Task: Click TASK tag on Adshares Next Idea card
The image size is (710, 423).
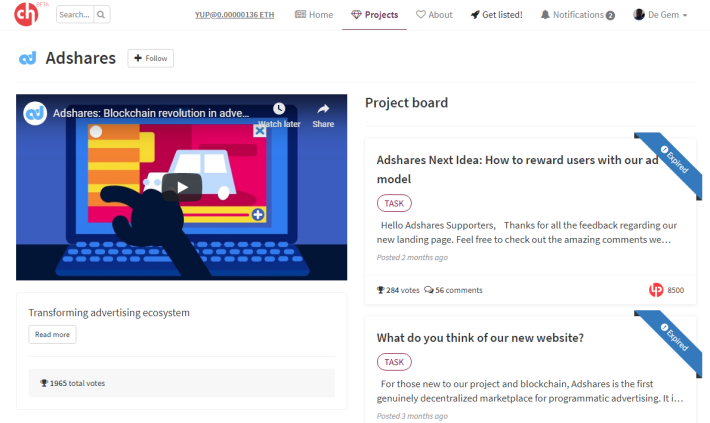Action: pos(394,203)
